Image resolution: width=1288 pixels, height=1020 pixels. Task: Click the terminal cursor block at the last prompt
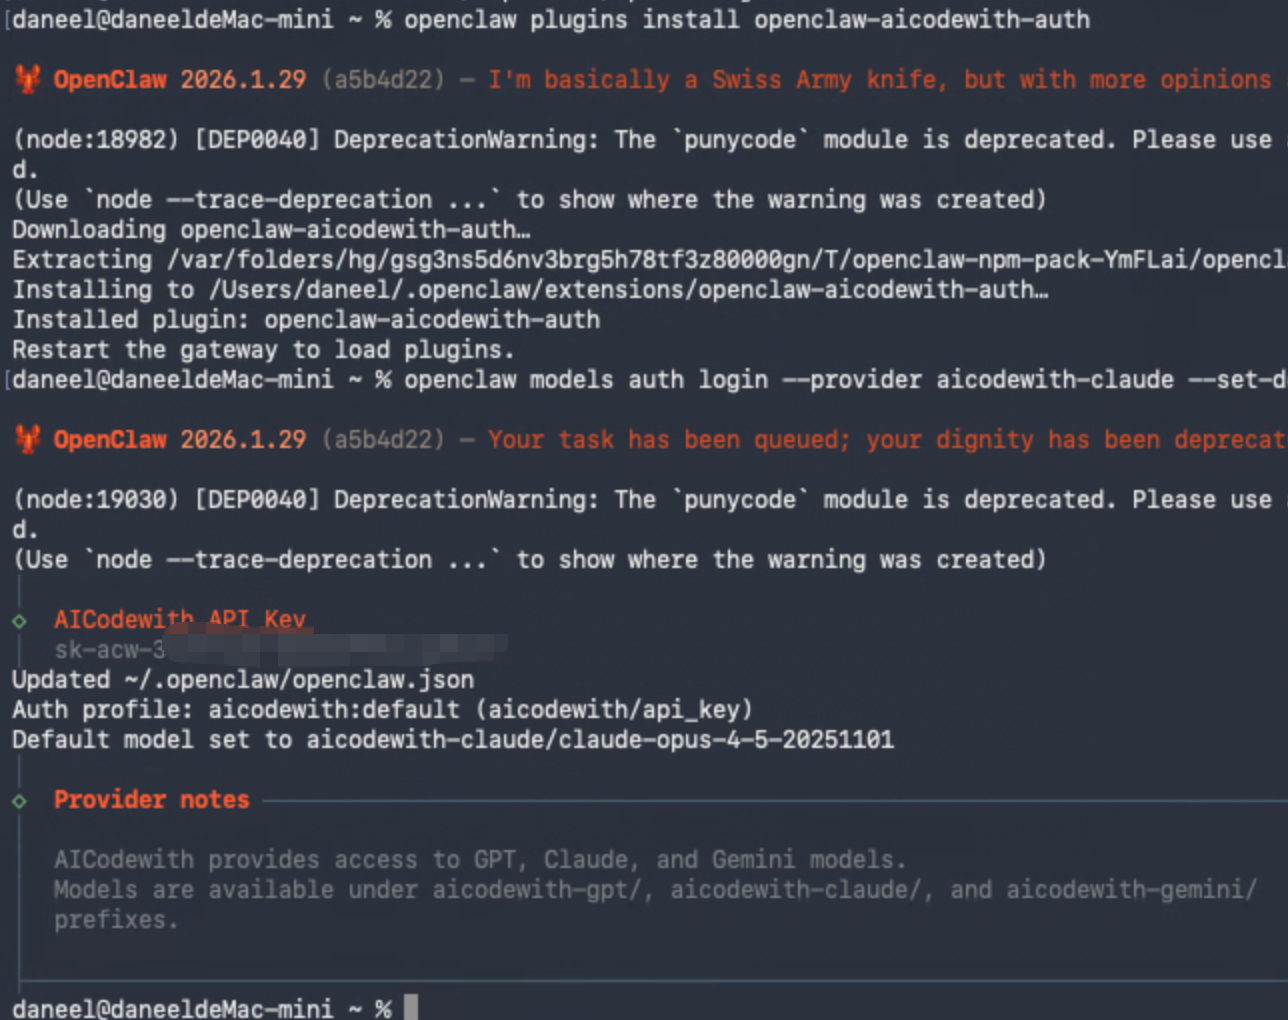coord(410,1007)
